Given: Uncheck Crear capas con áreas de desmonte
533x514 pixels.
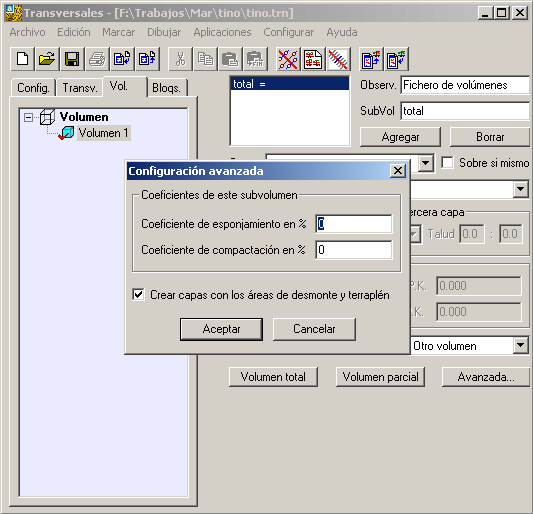Looking at the screenshot, I should pyautogui.click(x=138, y=294).
